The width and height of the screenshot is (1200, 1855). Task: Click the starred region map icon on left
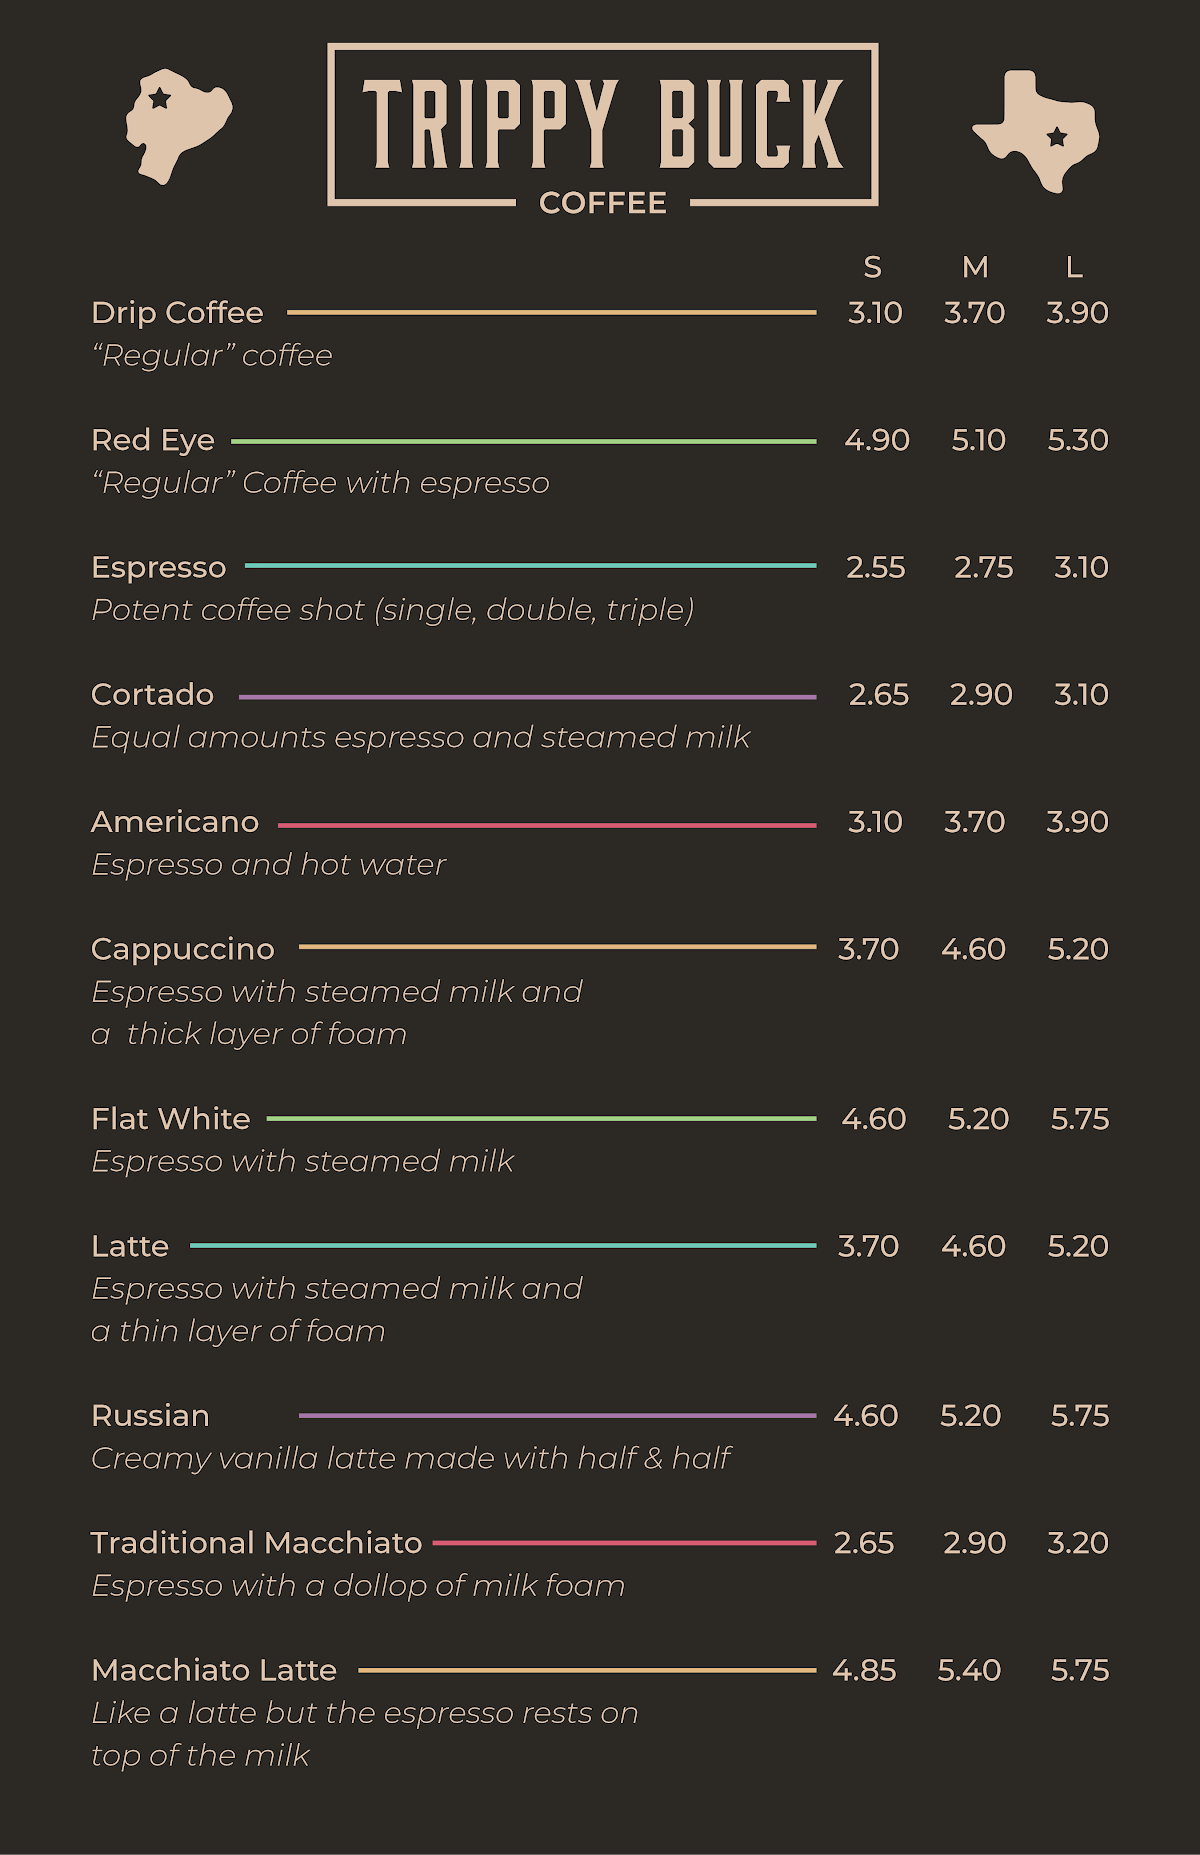(177, 126)
